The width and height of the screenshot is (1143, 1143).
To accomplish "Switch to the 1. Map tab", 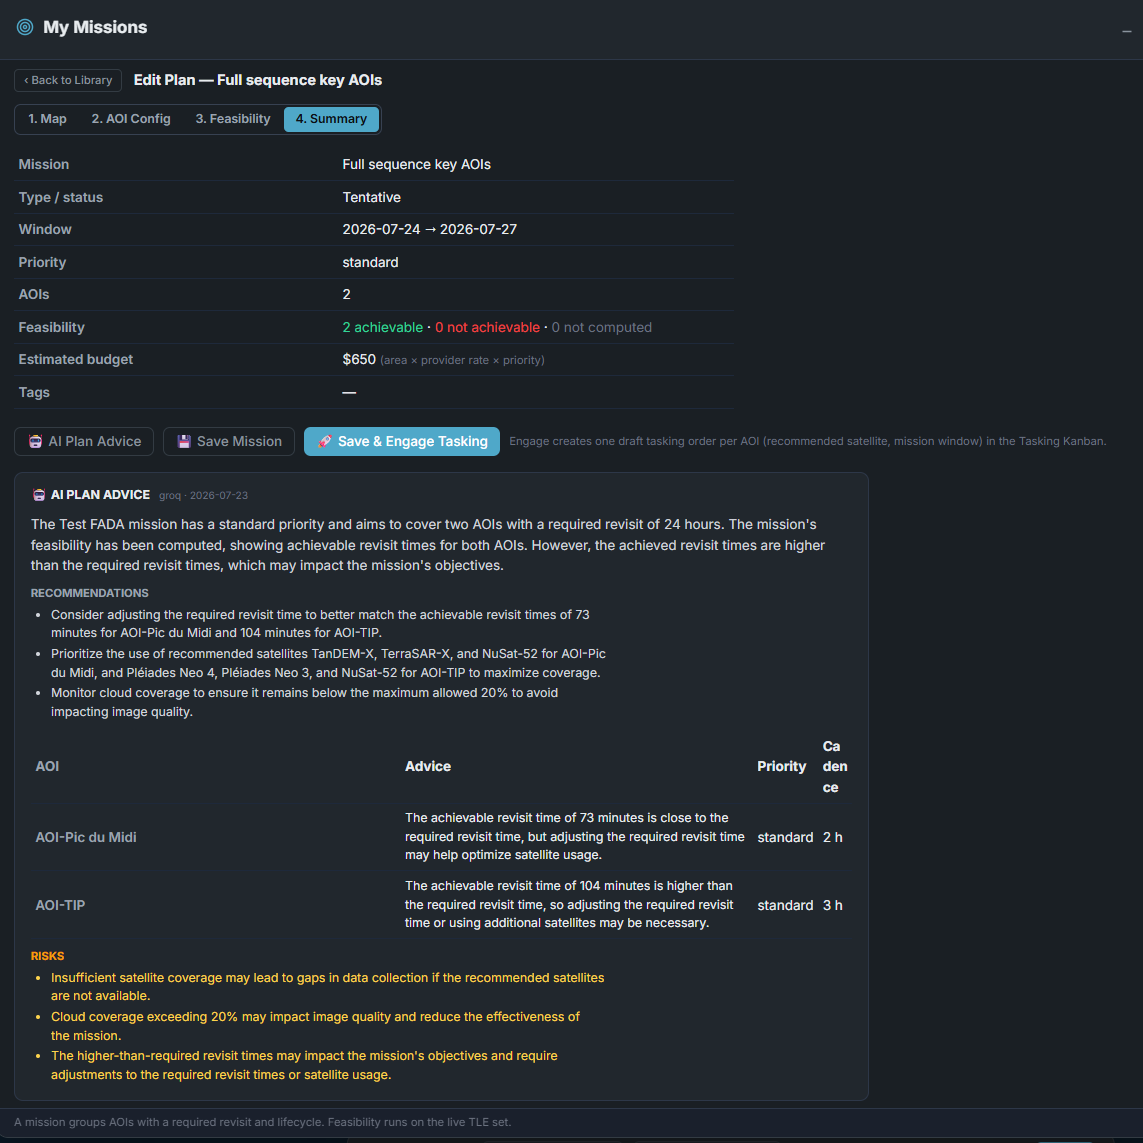I will [47, 119].
